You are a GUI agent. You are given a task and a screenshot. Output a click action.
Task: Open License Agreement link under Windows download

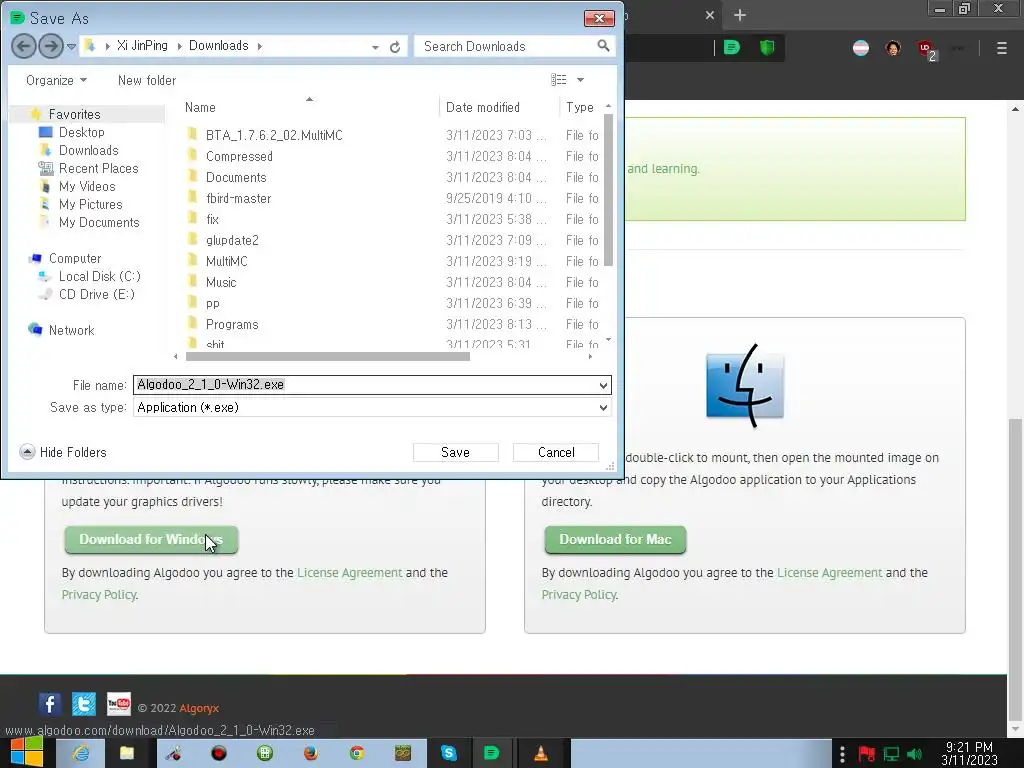[349, 573]
